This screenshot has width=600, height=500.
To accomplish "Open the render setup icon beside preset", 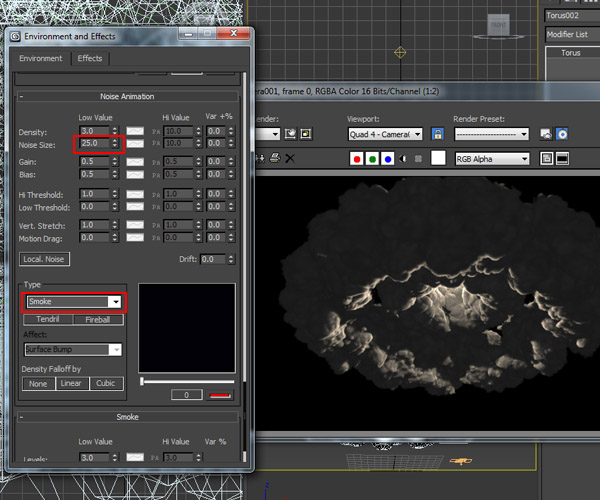I will pyautogui.click(x=546, y=133).
